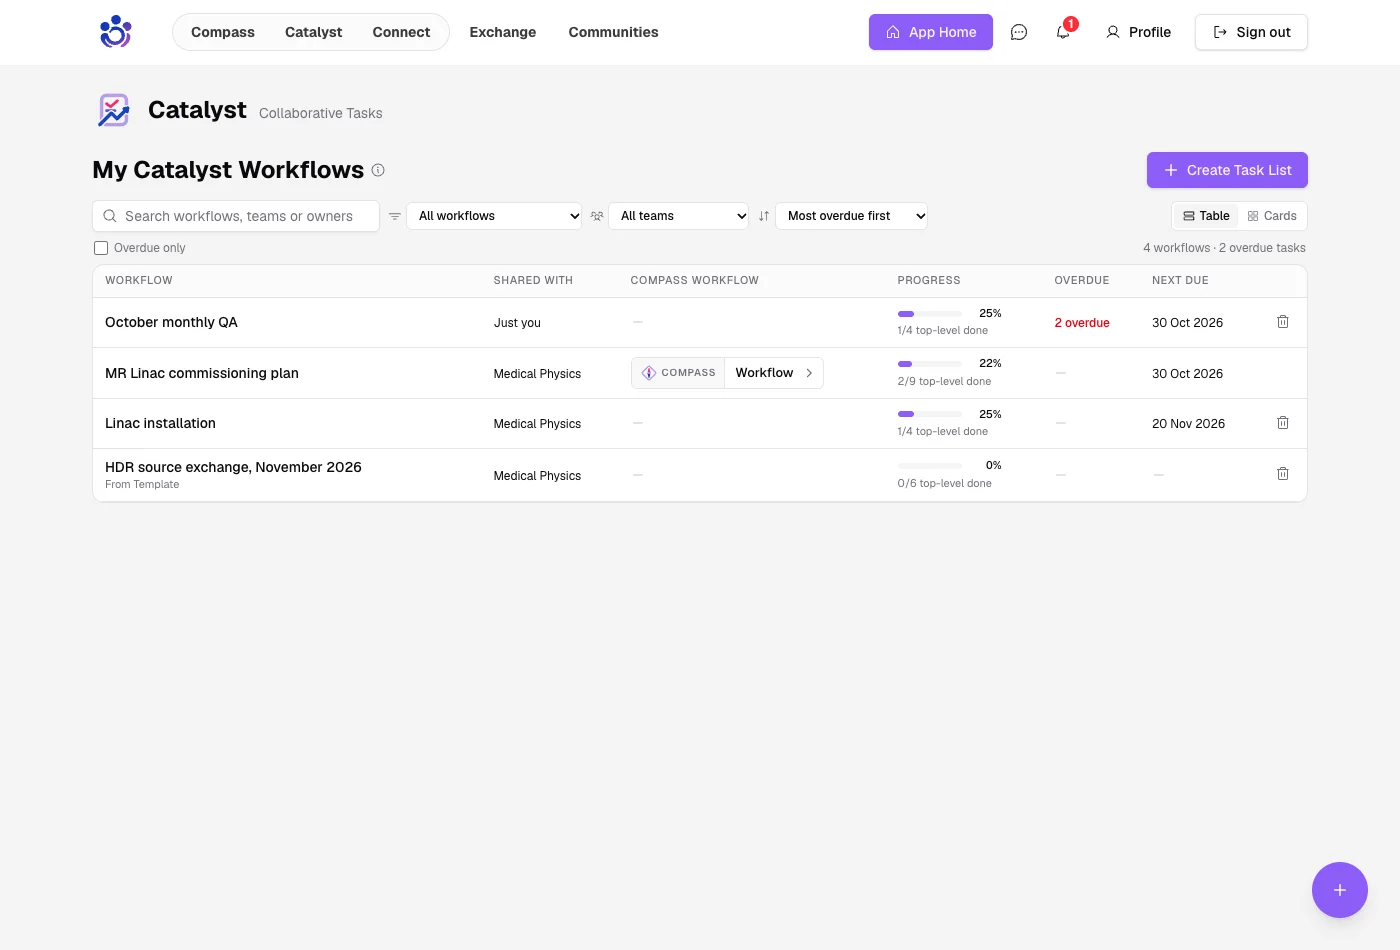
Task: Go to the Communities page
Action: point(614,32)
